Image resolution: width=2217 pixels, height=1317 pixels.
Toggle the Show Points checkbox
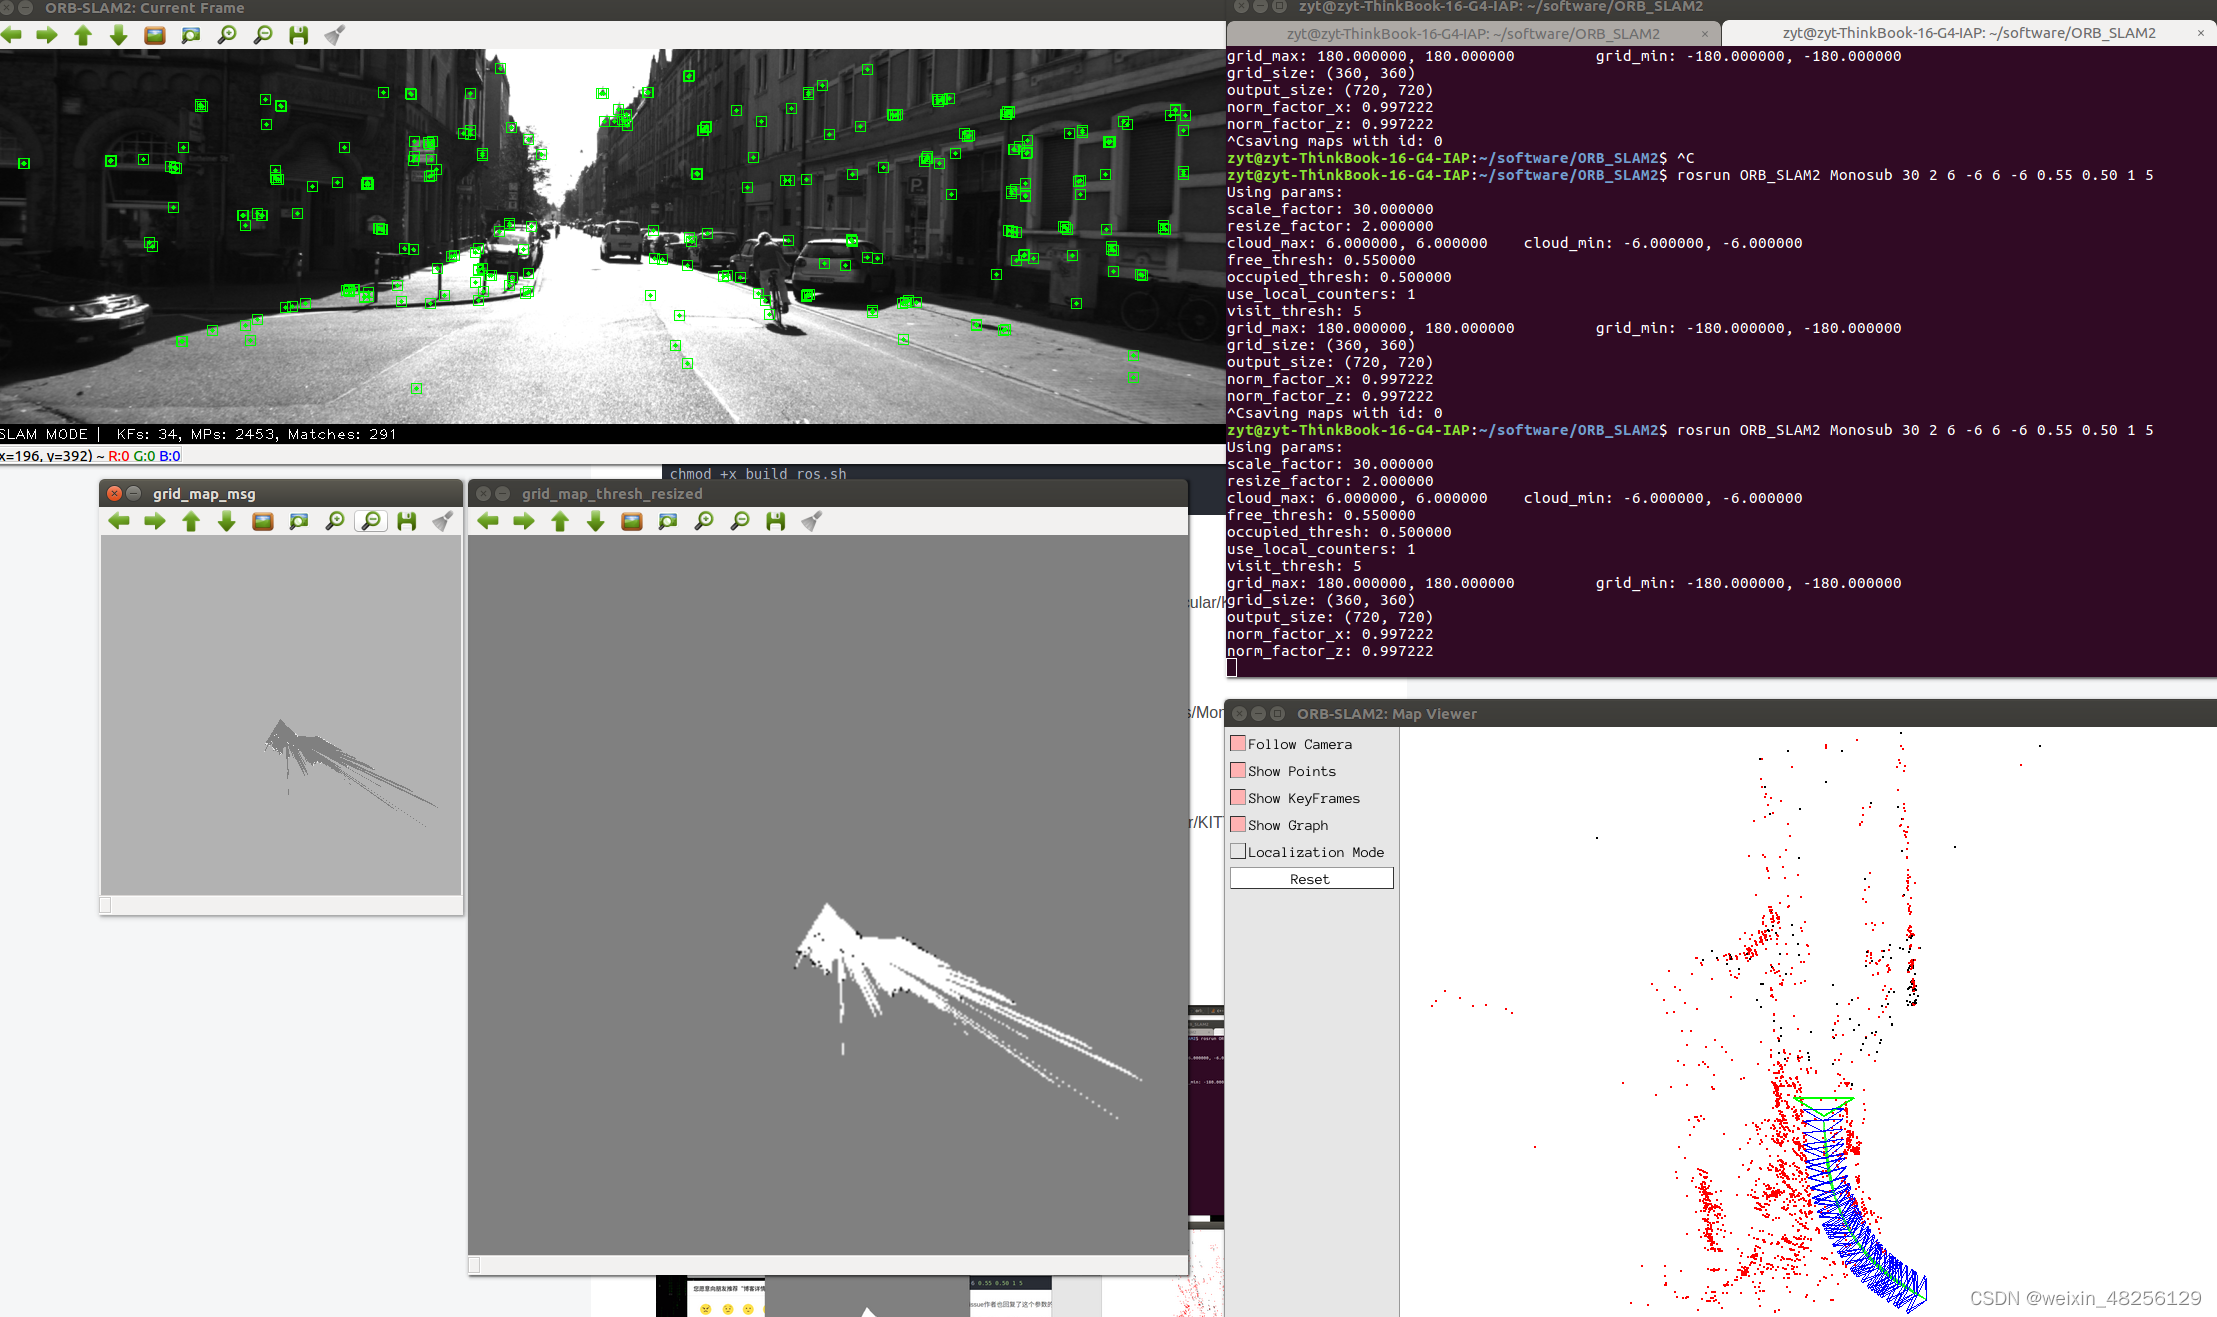(x=1240, y=770)
